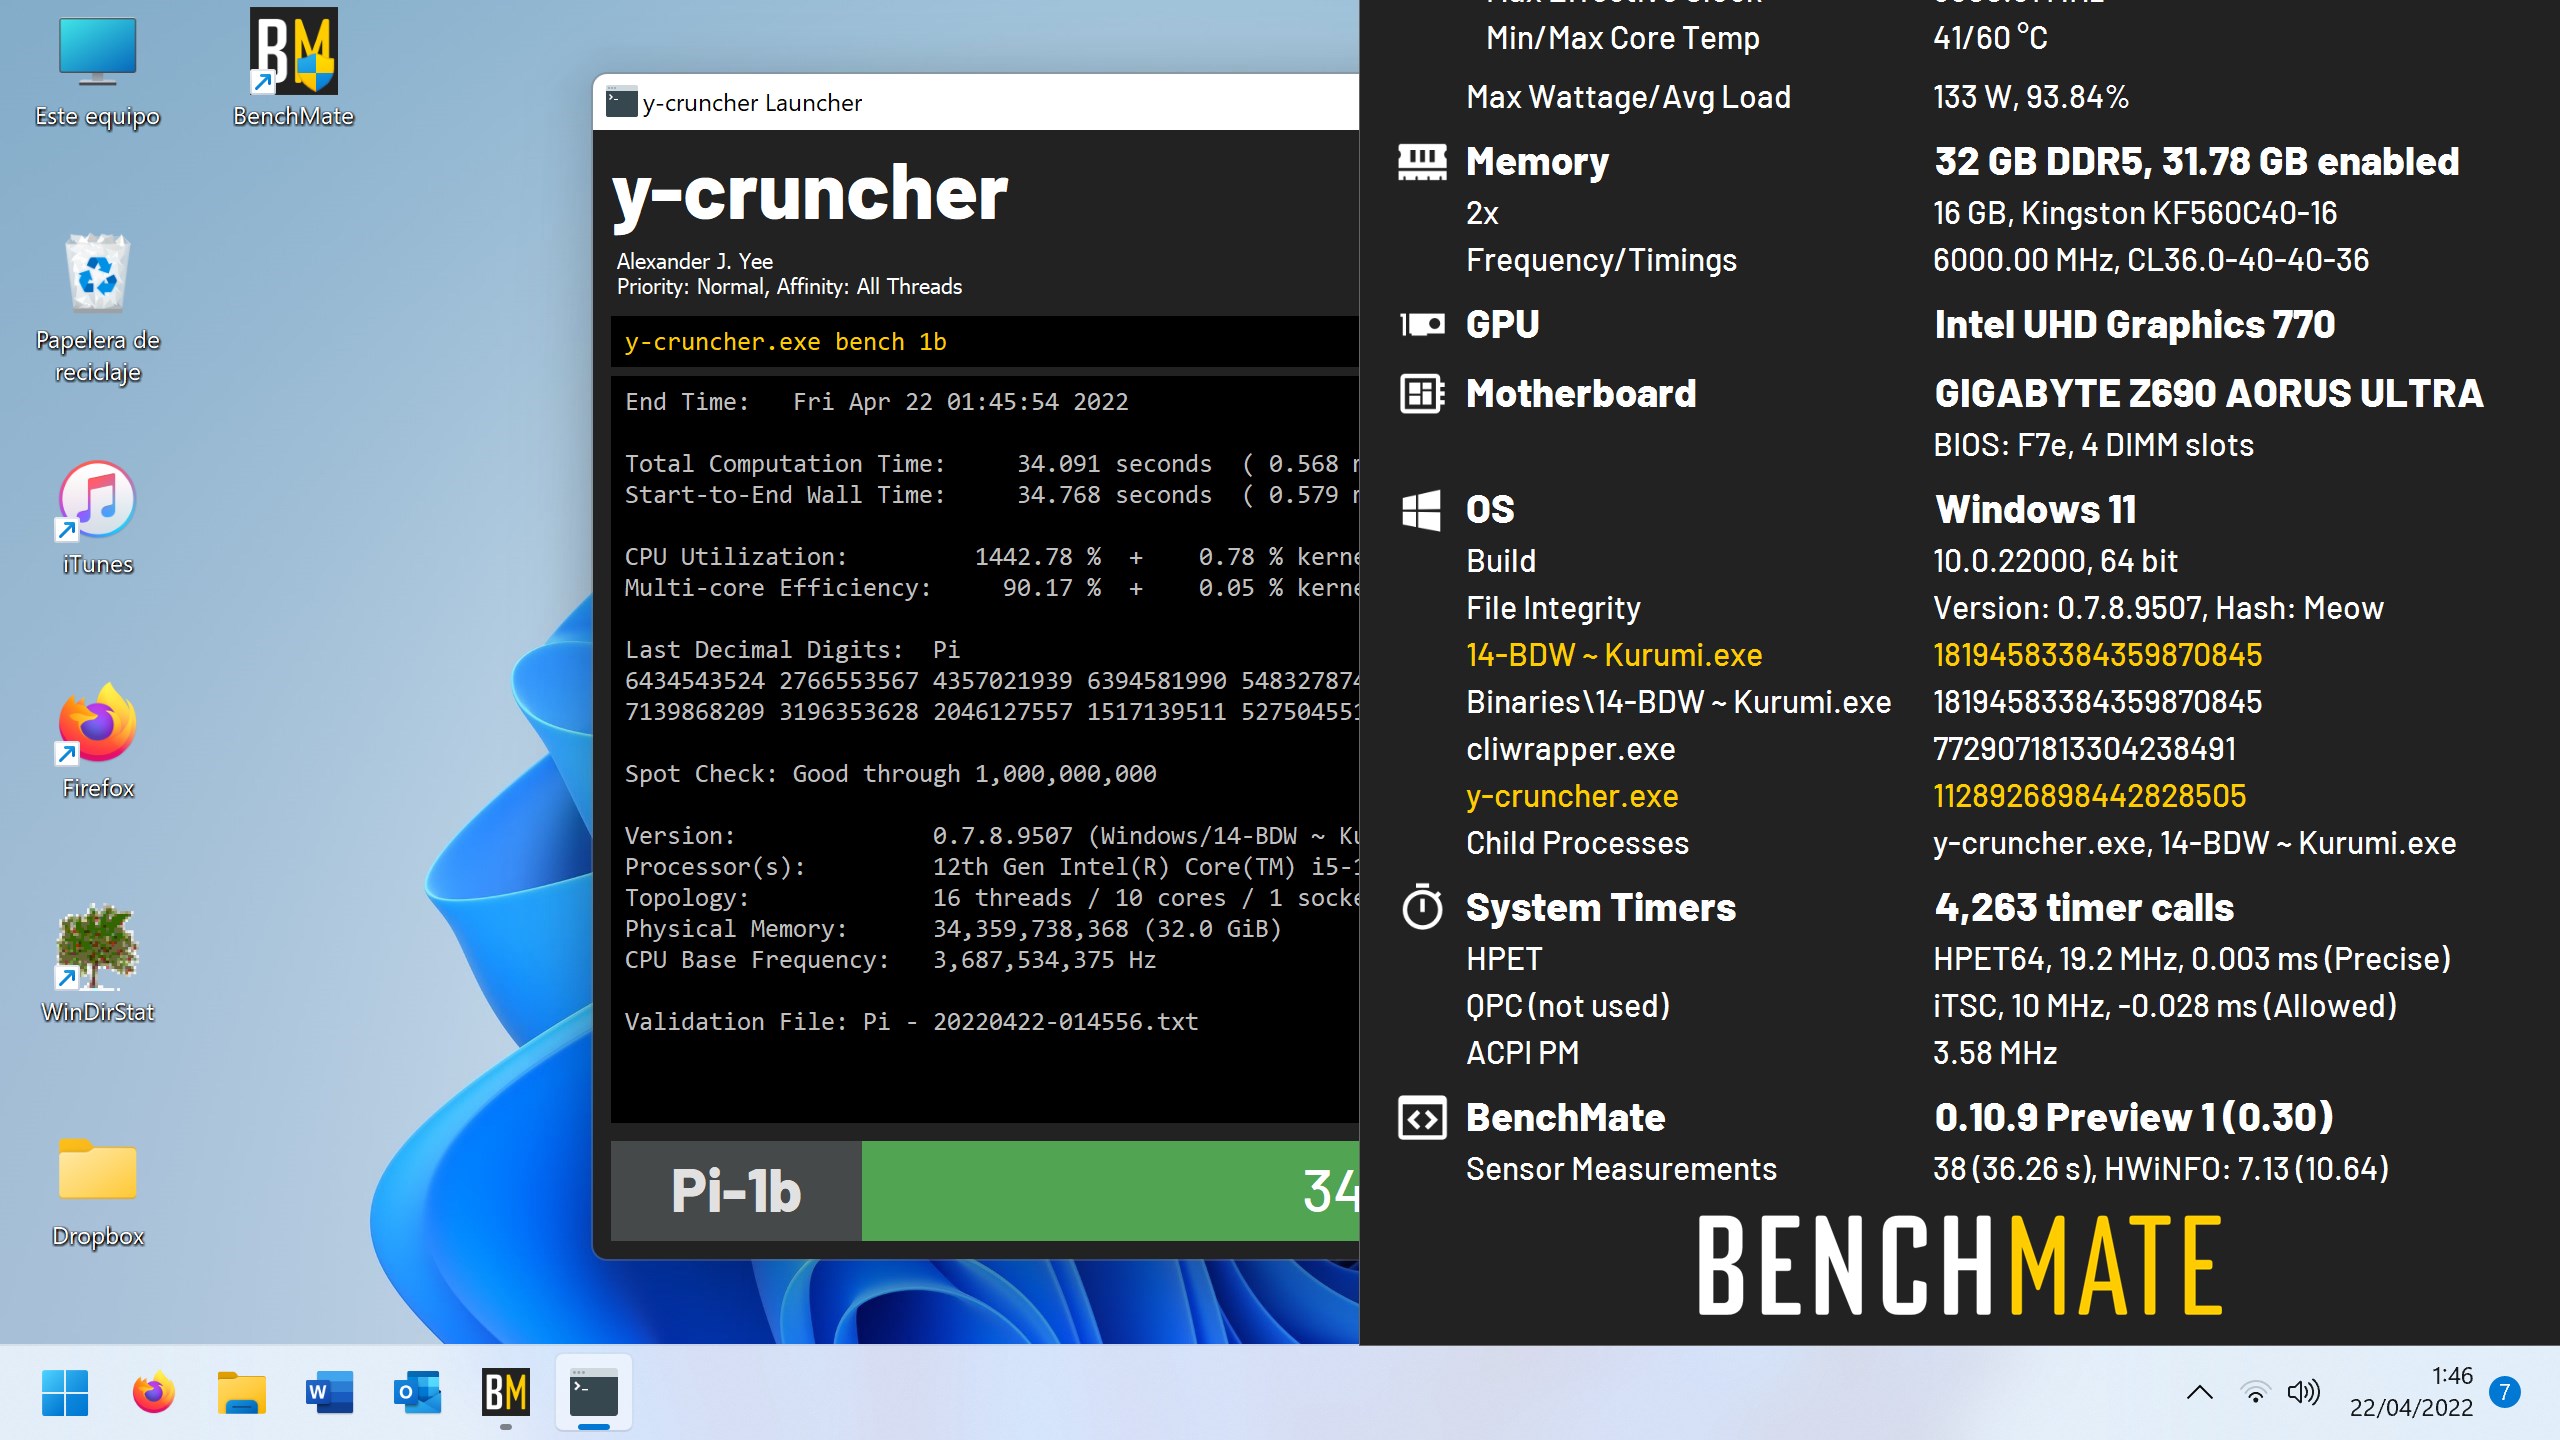
Task: Click Binaries\14-BDW ~ Kurumi.exe entry
Action: point(1678,702)
